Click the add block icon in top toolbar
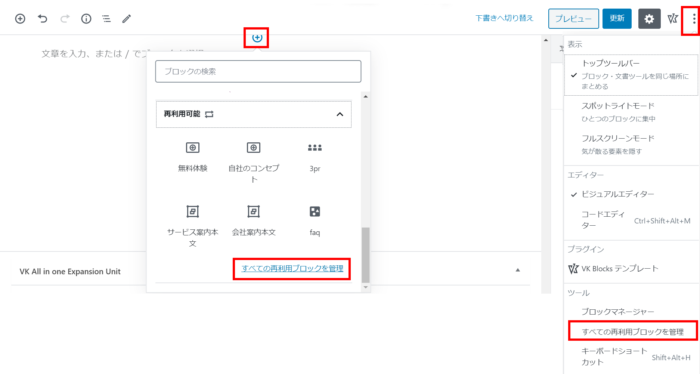 [20, 19]
